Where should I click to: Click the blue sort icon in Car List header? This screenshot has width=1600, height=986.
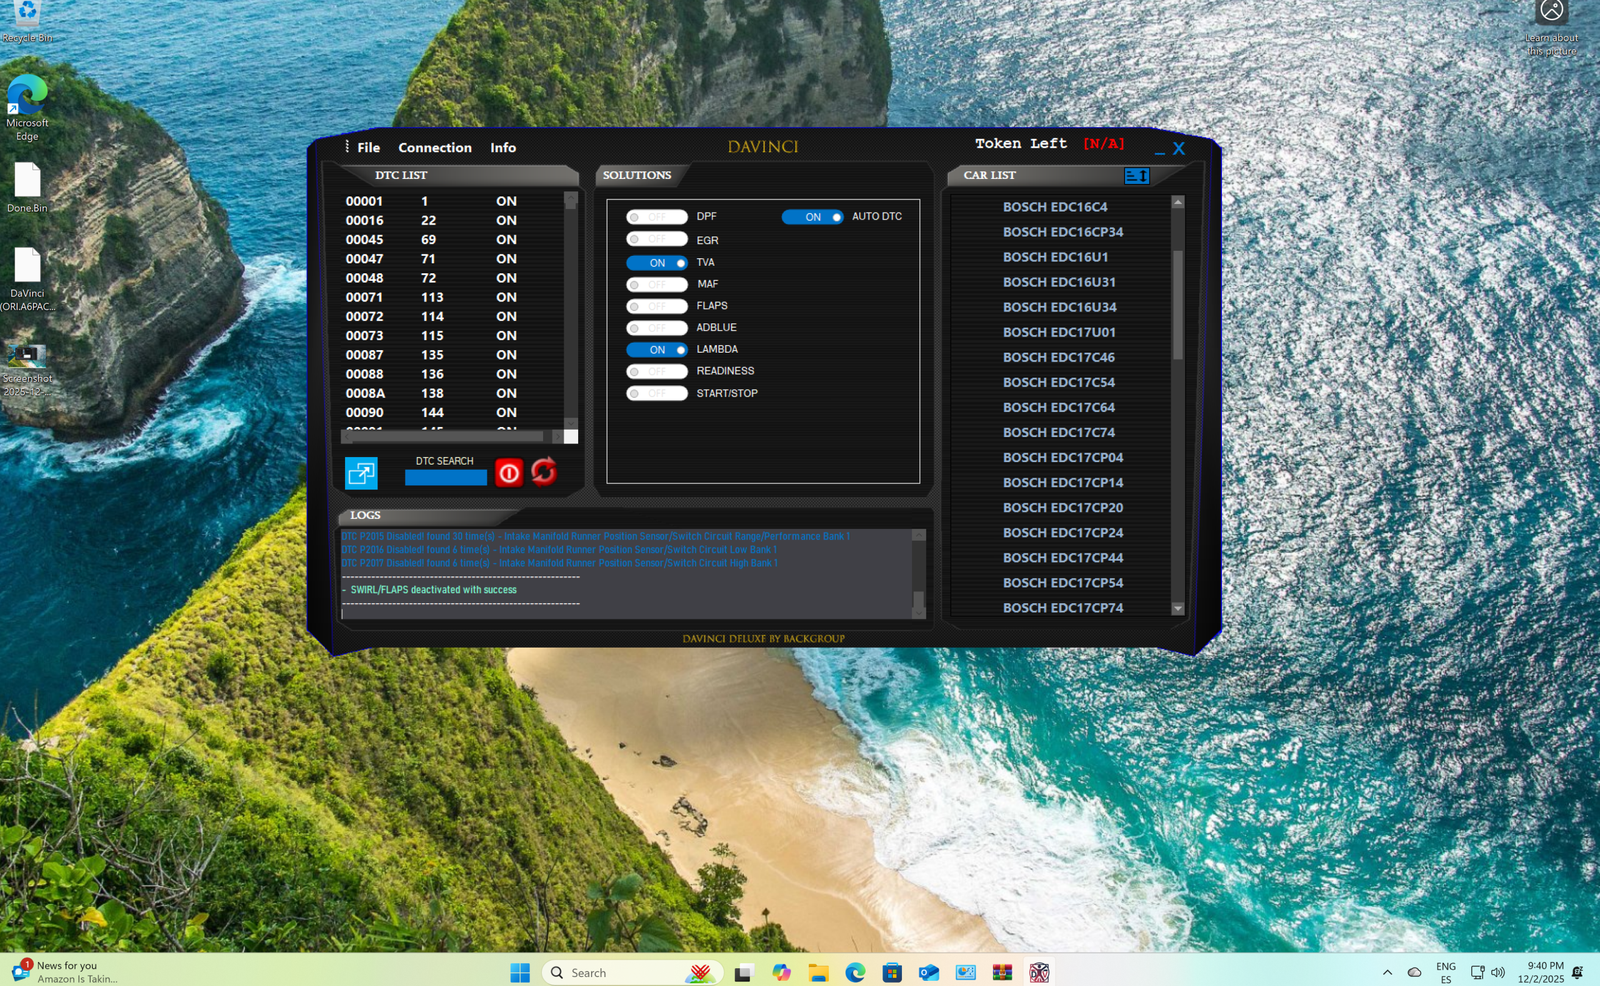[1137, 176]
